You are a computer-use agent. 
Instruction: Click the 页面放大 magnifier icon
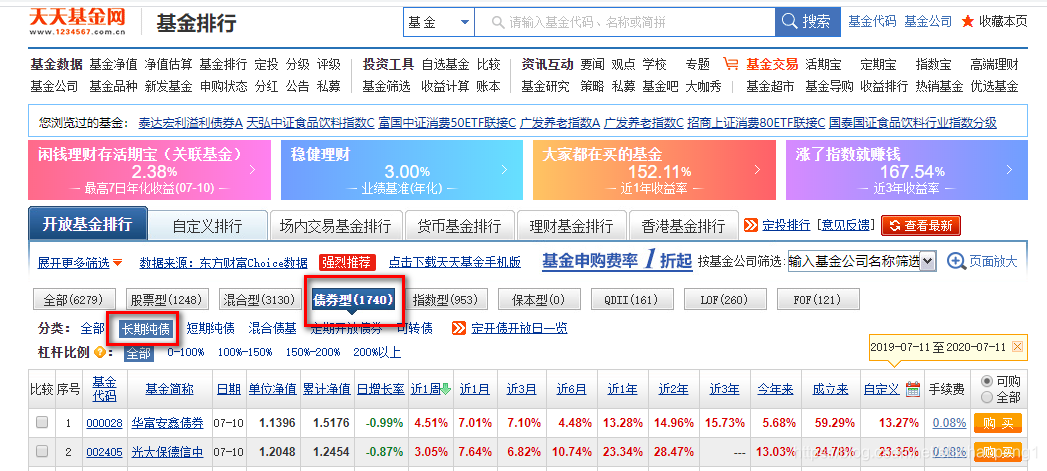[956, 261]
